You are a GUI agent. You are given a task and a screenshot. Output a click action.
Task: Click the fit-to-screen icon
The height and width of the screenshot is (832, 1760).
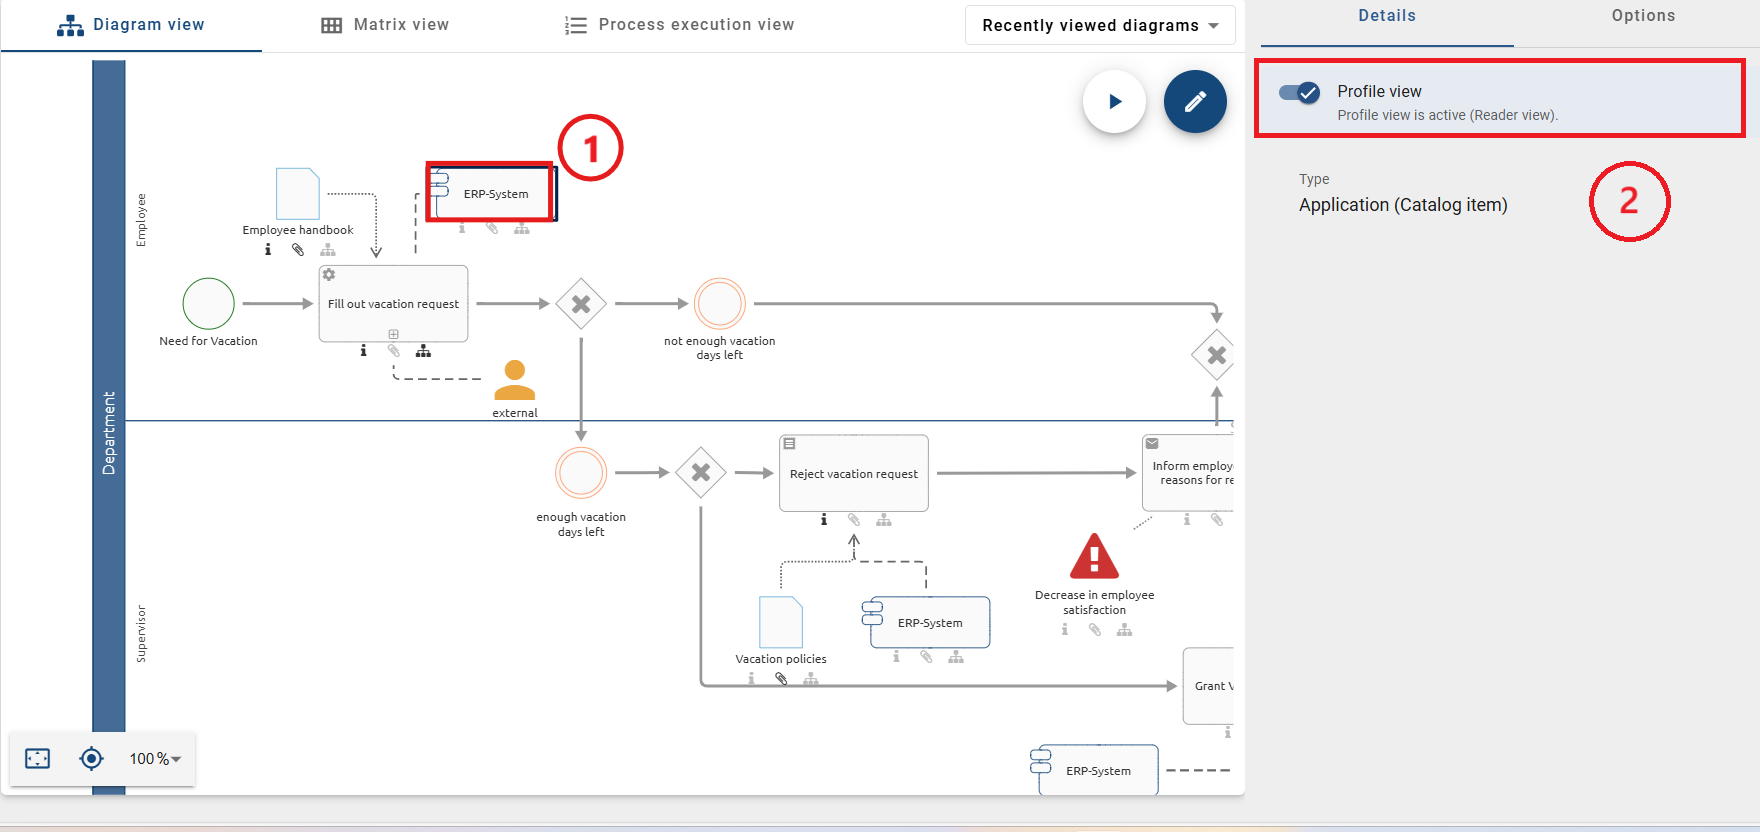pos(38,759)
